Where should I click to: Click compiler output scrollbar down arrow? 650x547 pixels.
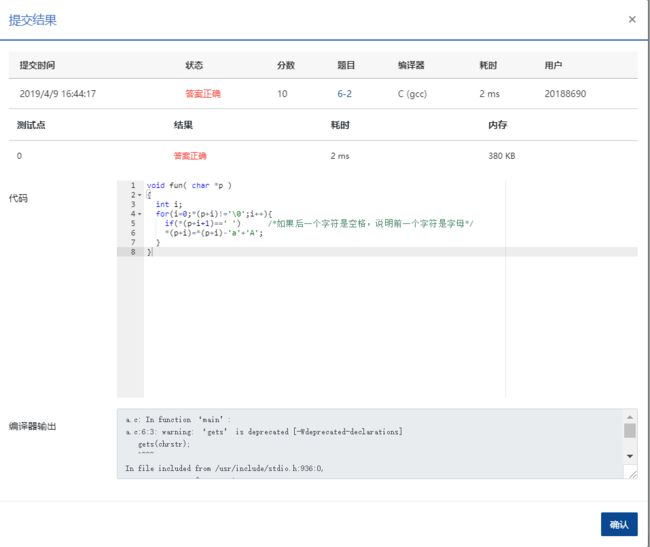[x=630, y=456]
